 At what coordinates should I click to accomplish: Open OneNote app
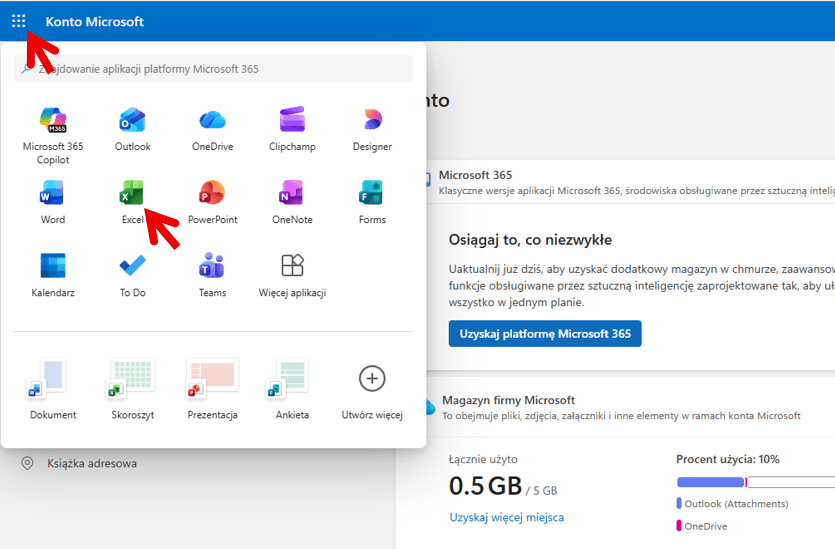[x=292, y=202]
